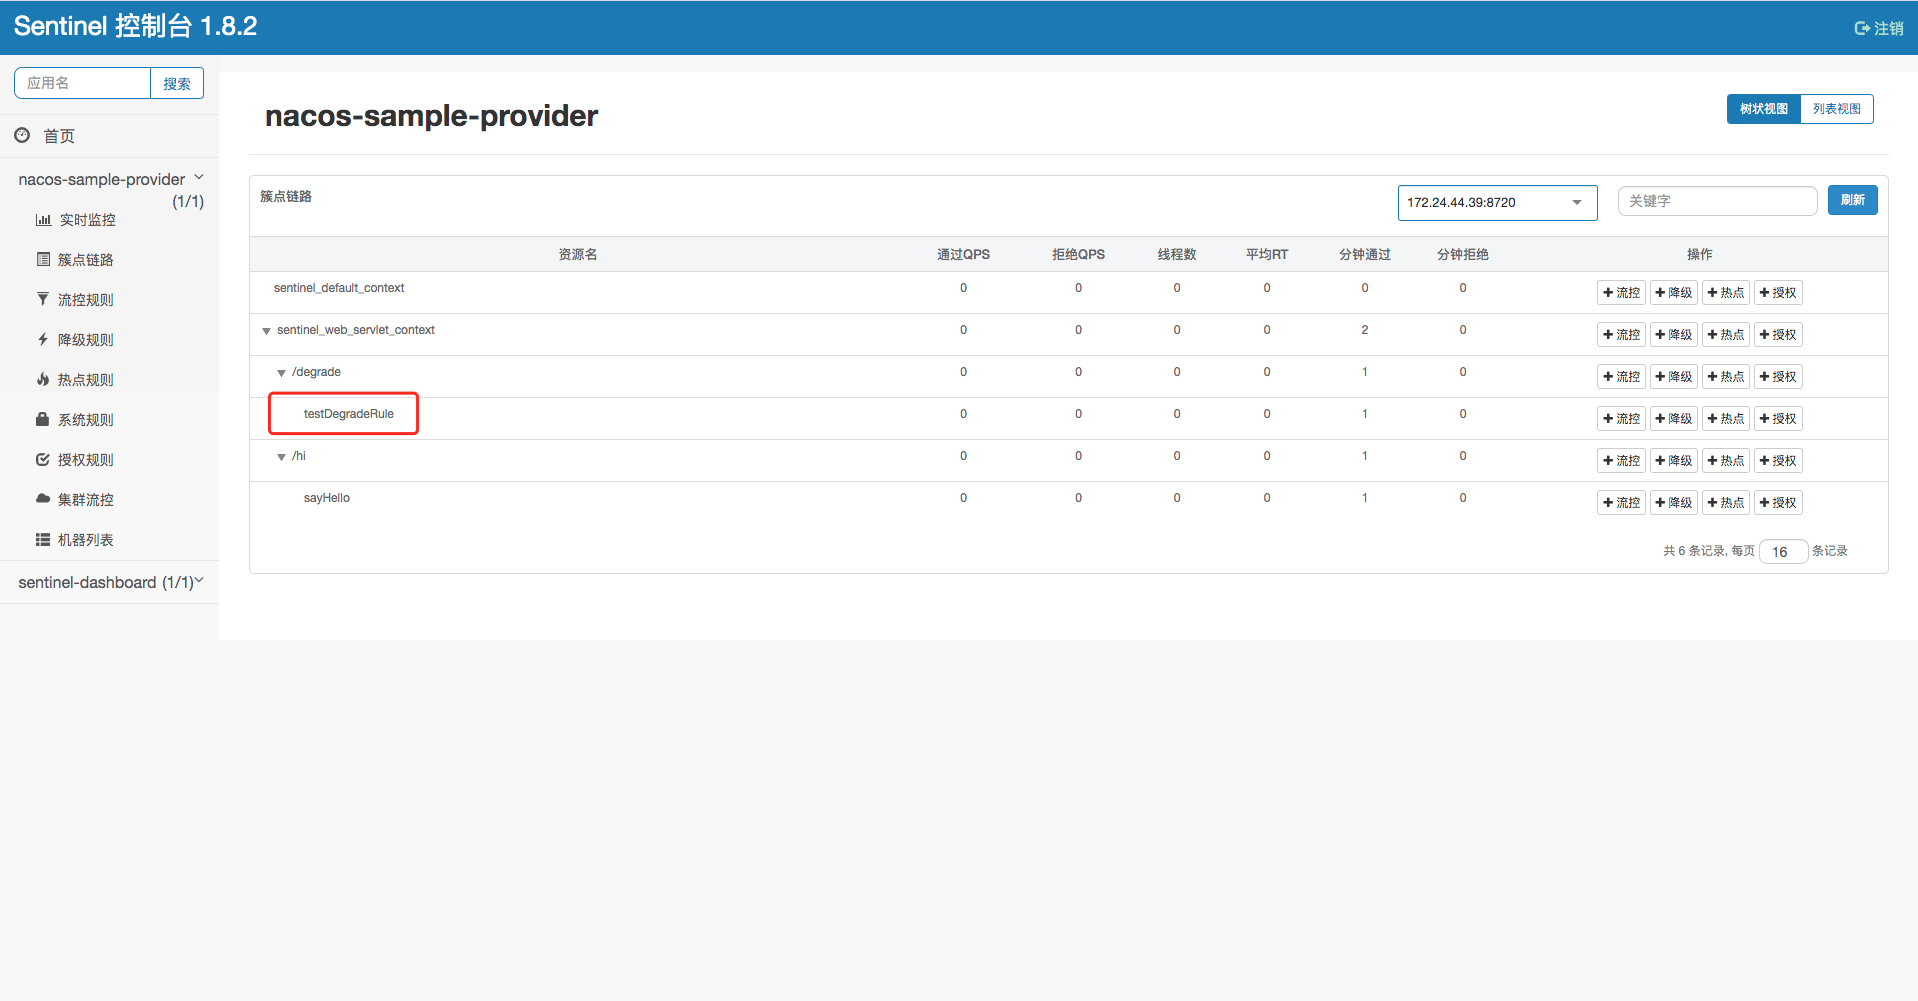This screenshot has width=1918, height=1001.
Task: Click the 通过QPS column header
Action: pos(963,254)
